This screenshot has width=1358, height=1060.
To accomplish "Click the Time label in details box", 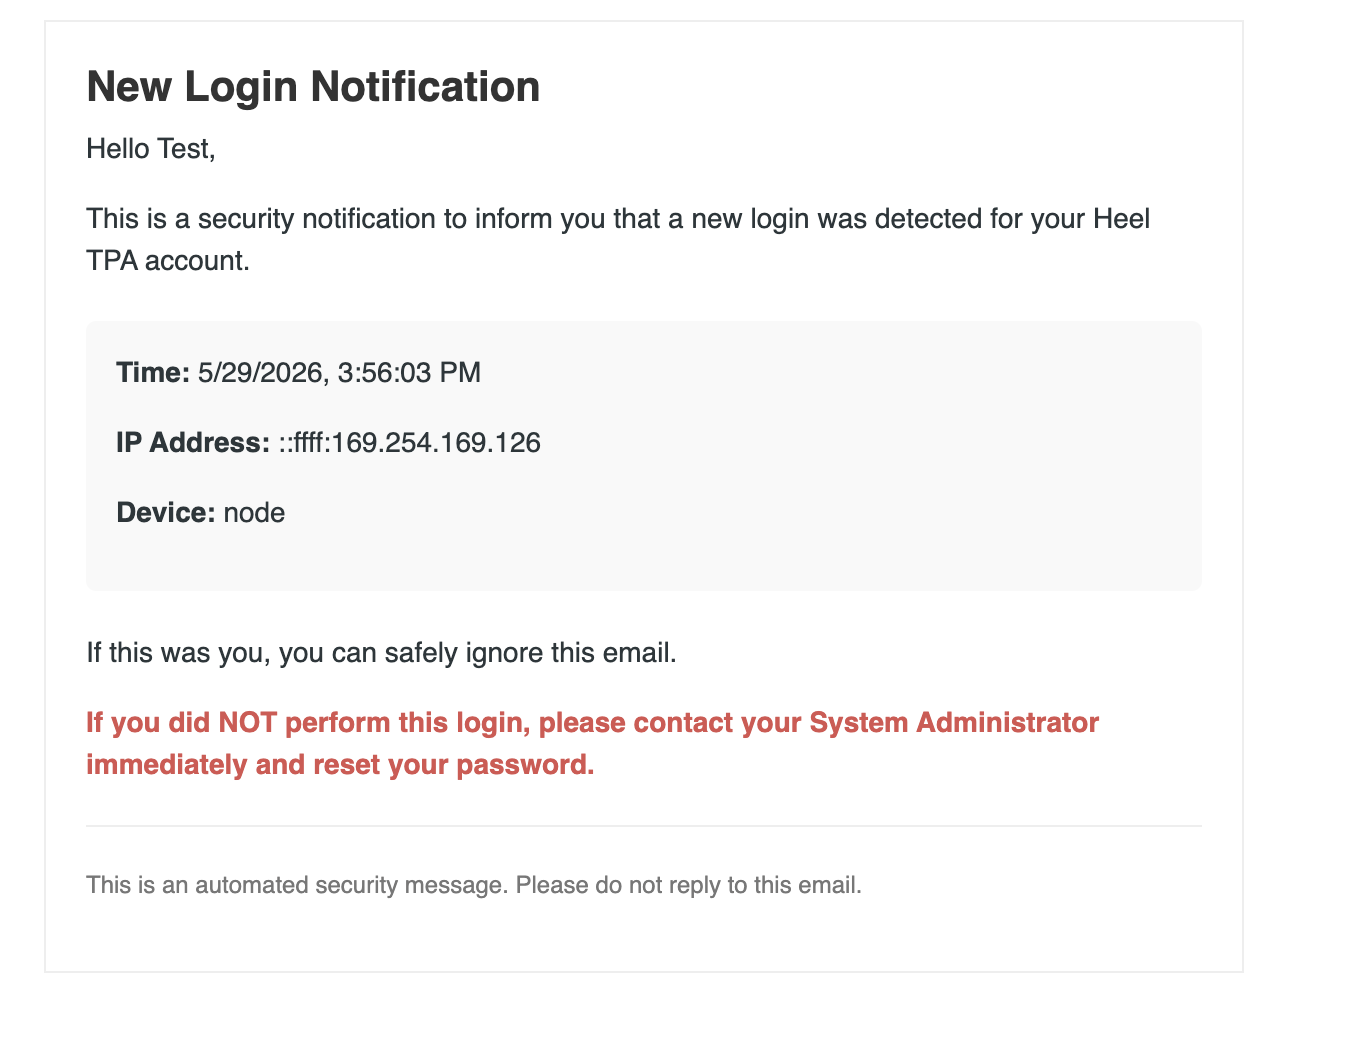I will click(153, 373).
